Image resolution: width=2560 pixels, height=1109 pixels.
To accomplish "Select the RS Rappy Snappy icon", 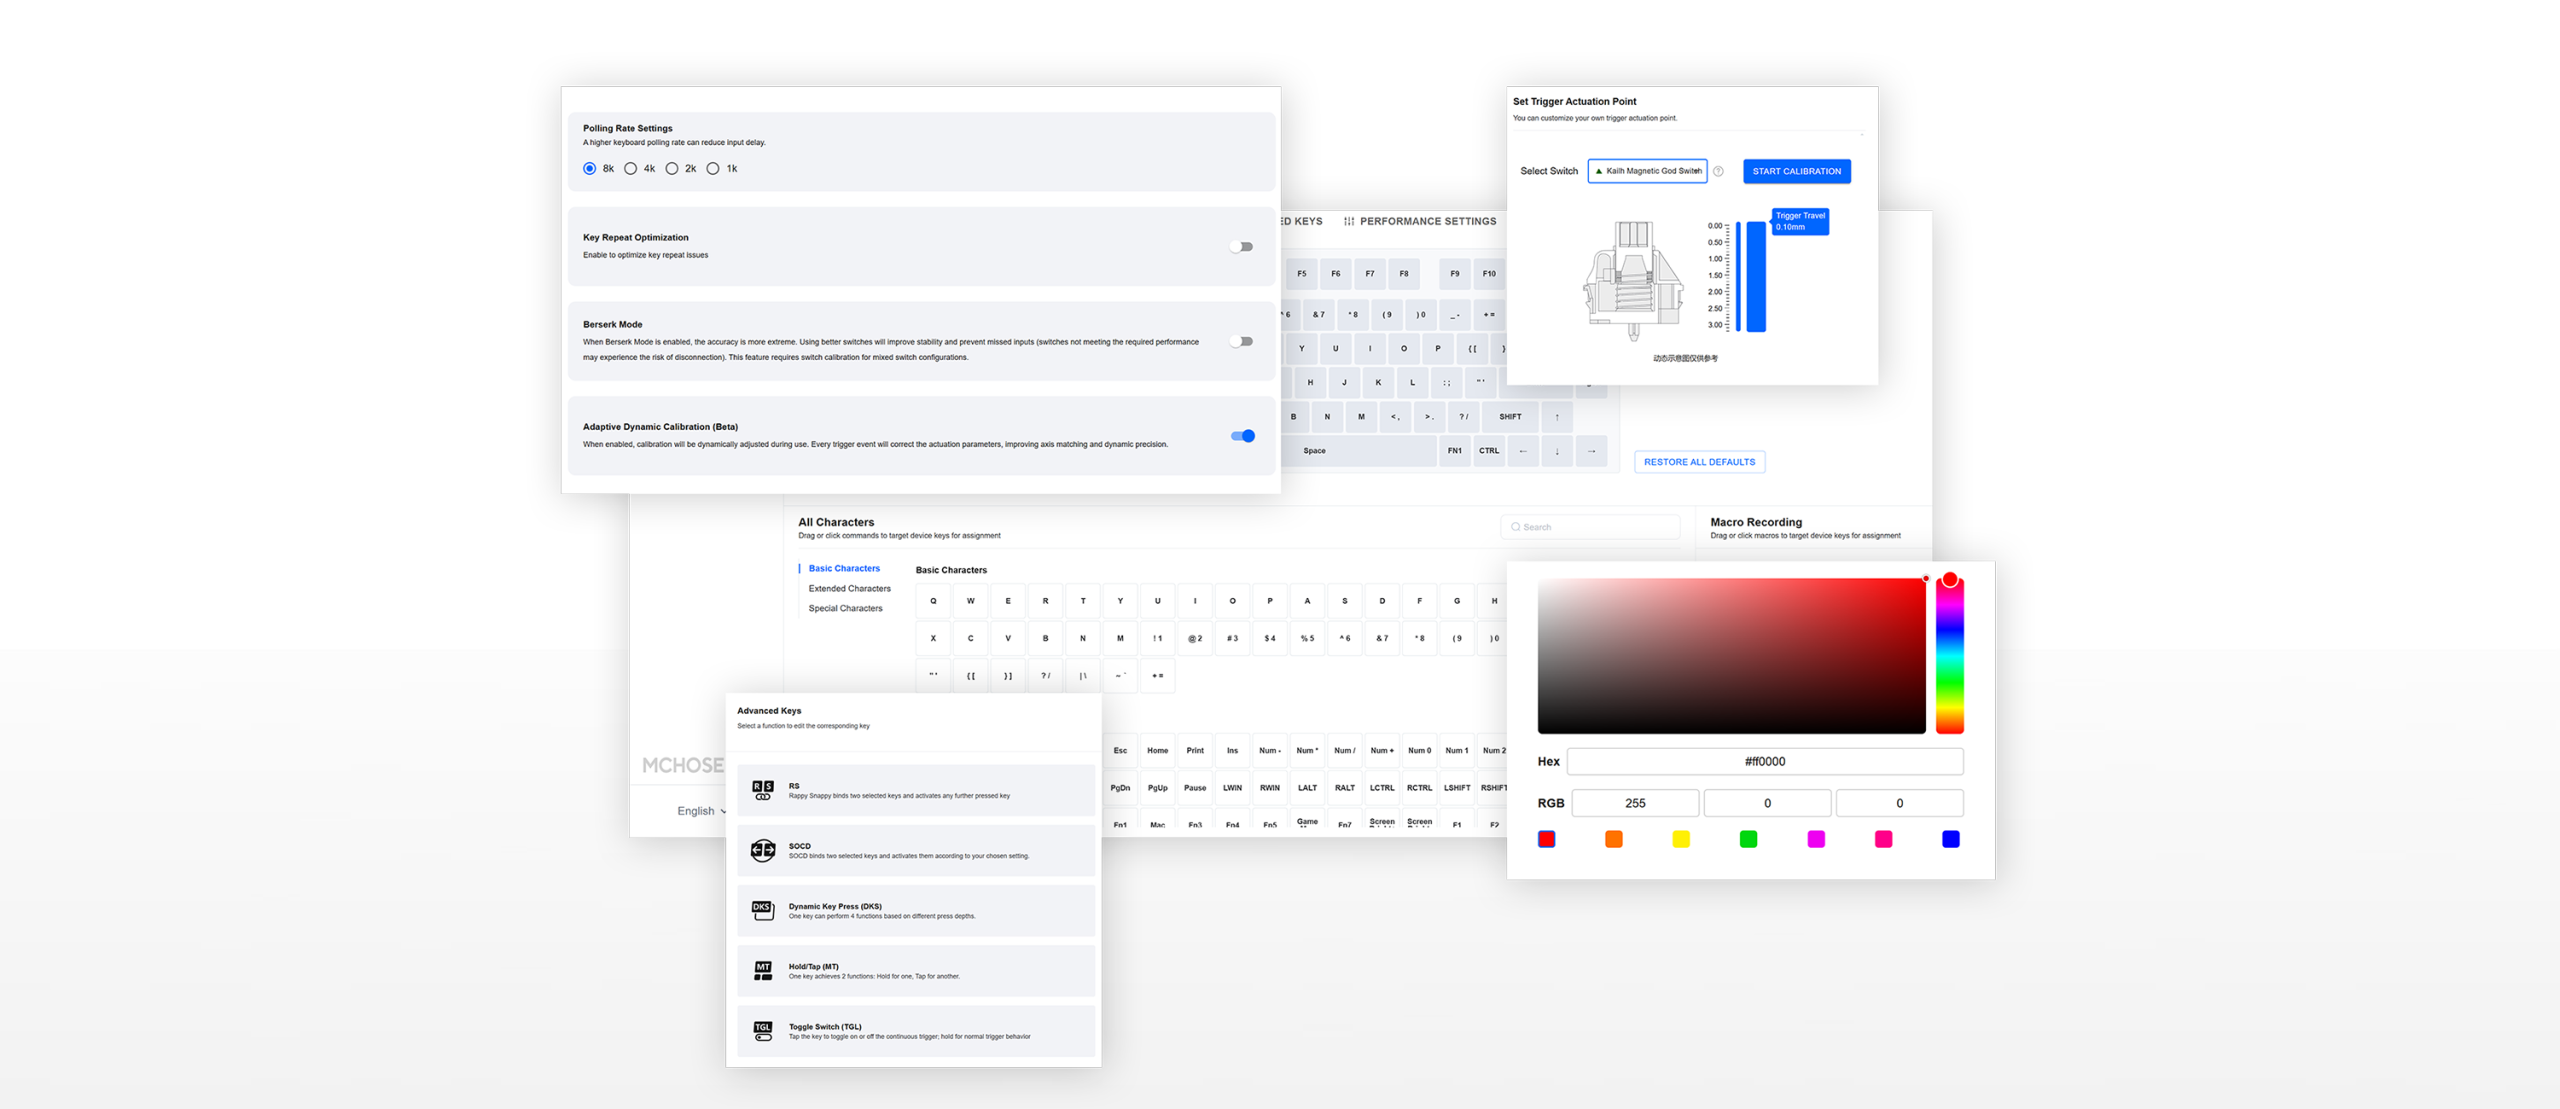I will (x=762, y=790).
